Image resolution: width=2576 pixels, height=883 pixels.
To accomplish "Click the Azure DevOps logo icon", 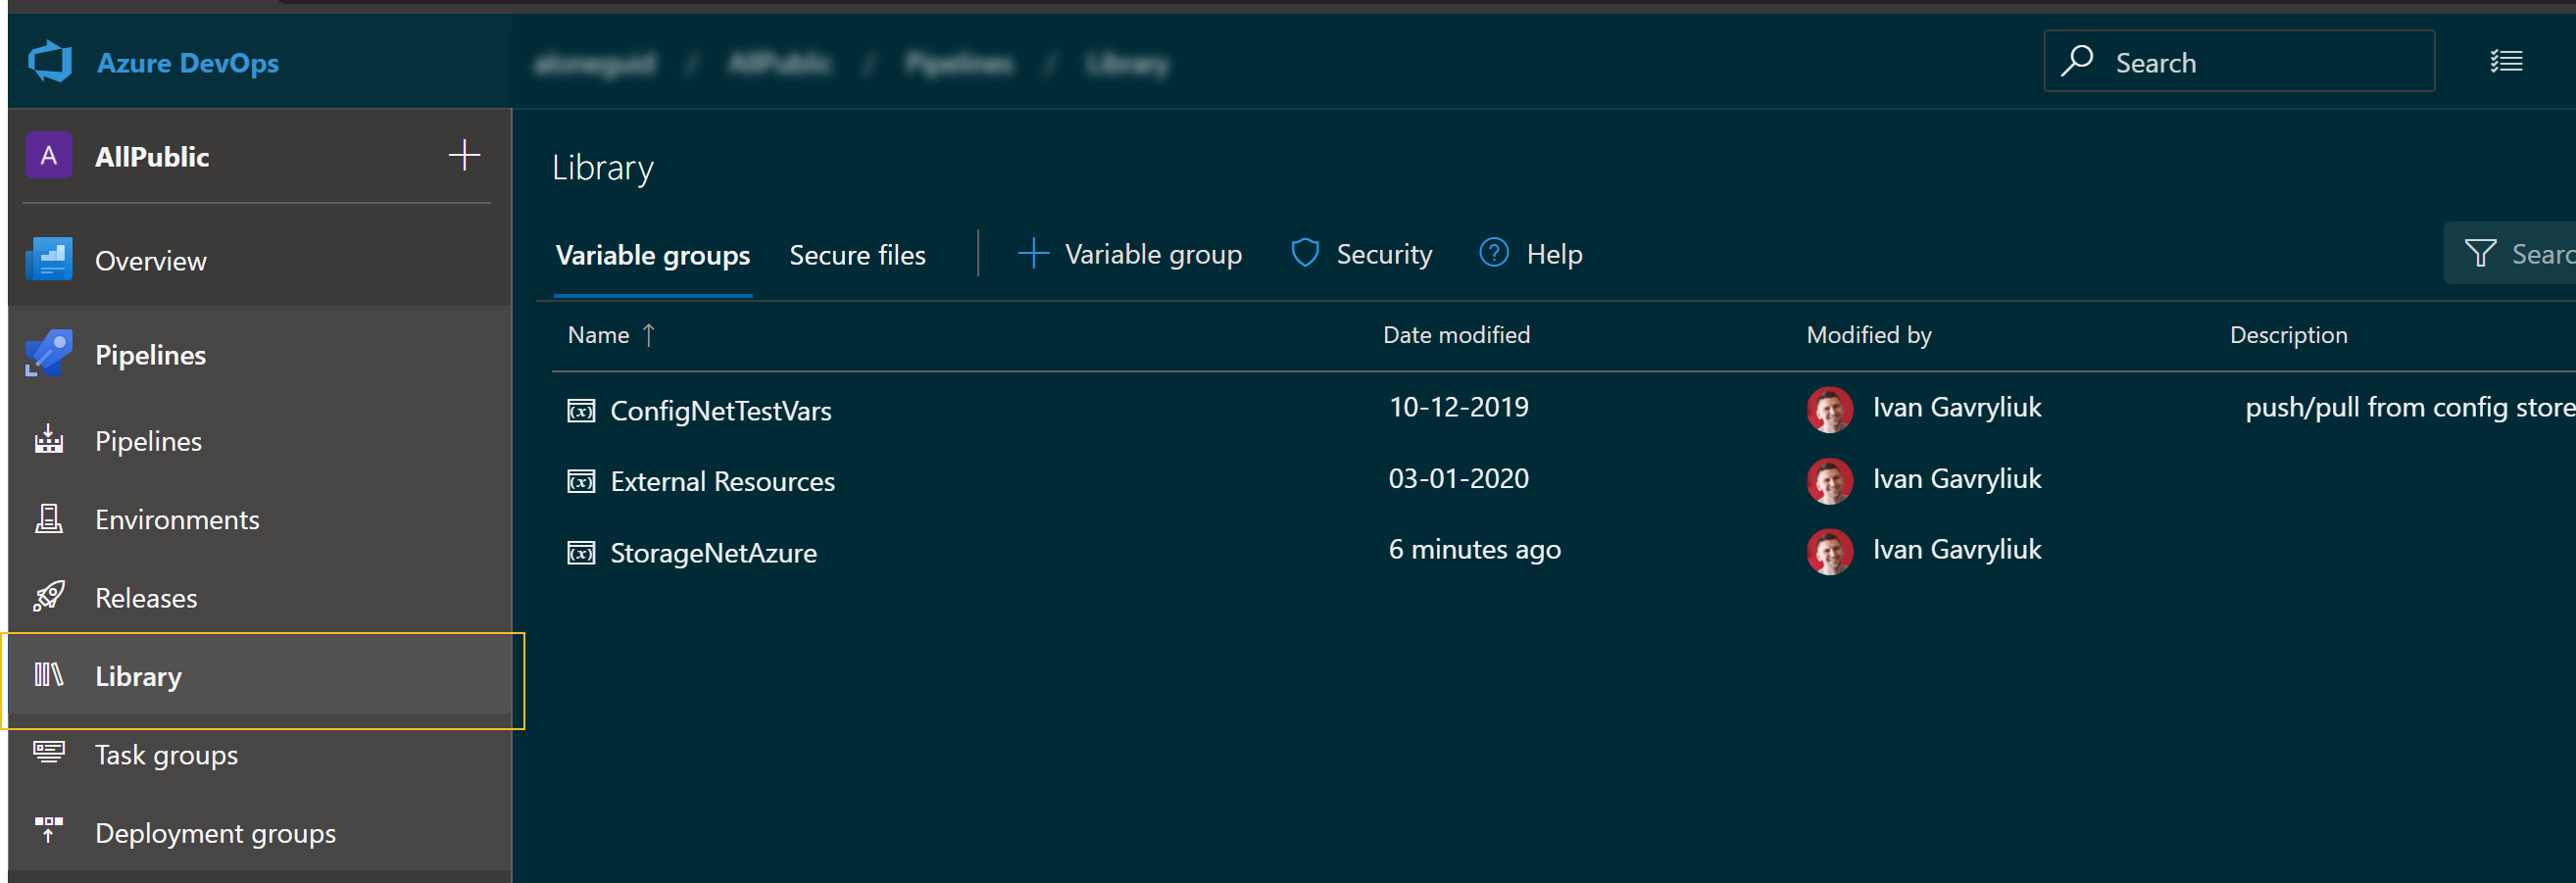I will 50,62.
